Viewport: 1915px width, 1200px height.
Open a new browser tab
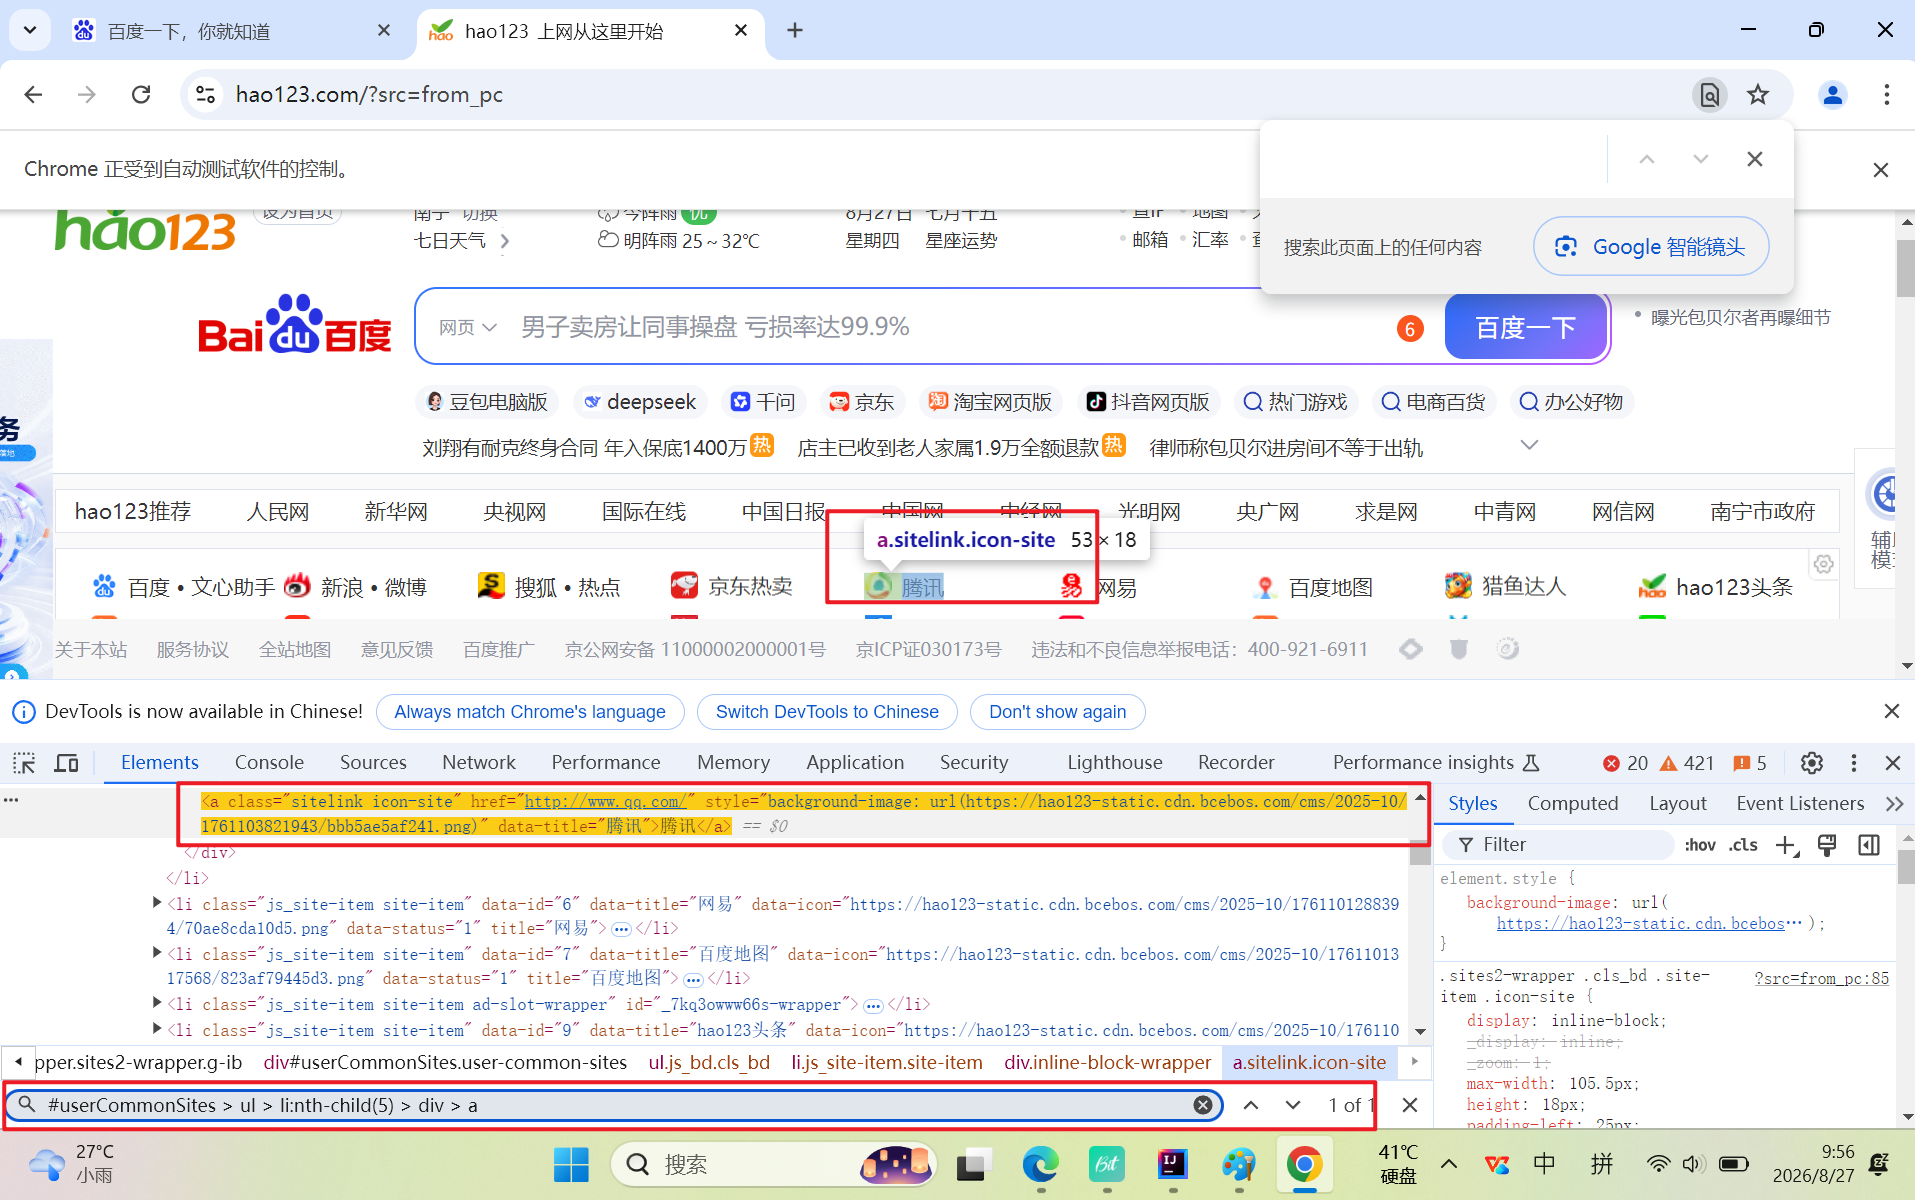[795, 31]
